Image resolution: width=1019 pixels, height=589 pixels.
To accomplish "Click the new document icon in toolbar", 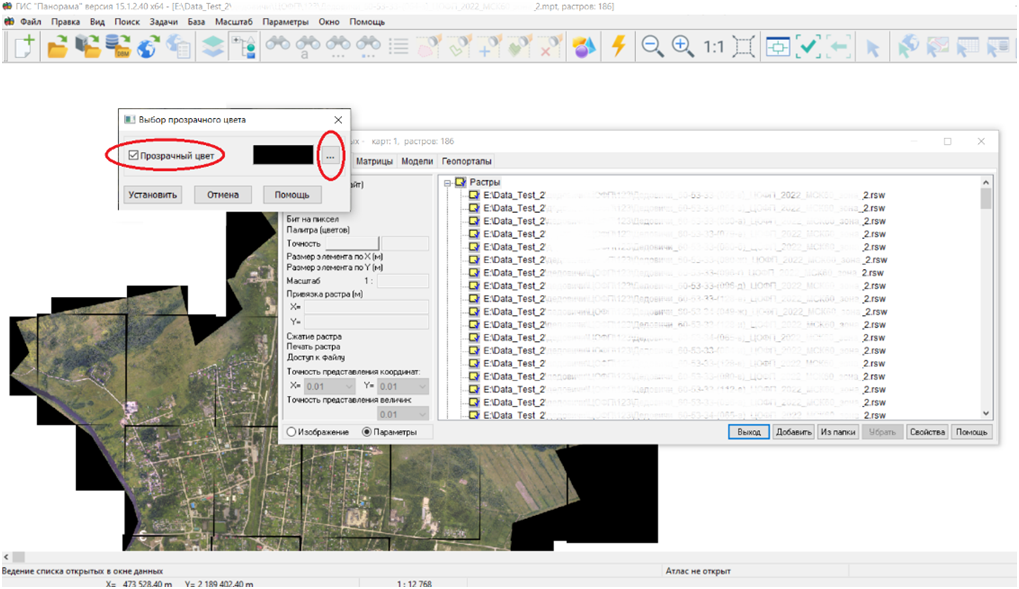I will click(x=22, y=46).
